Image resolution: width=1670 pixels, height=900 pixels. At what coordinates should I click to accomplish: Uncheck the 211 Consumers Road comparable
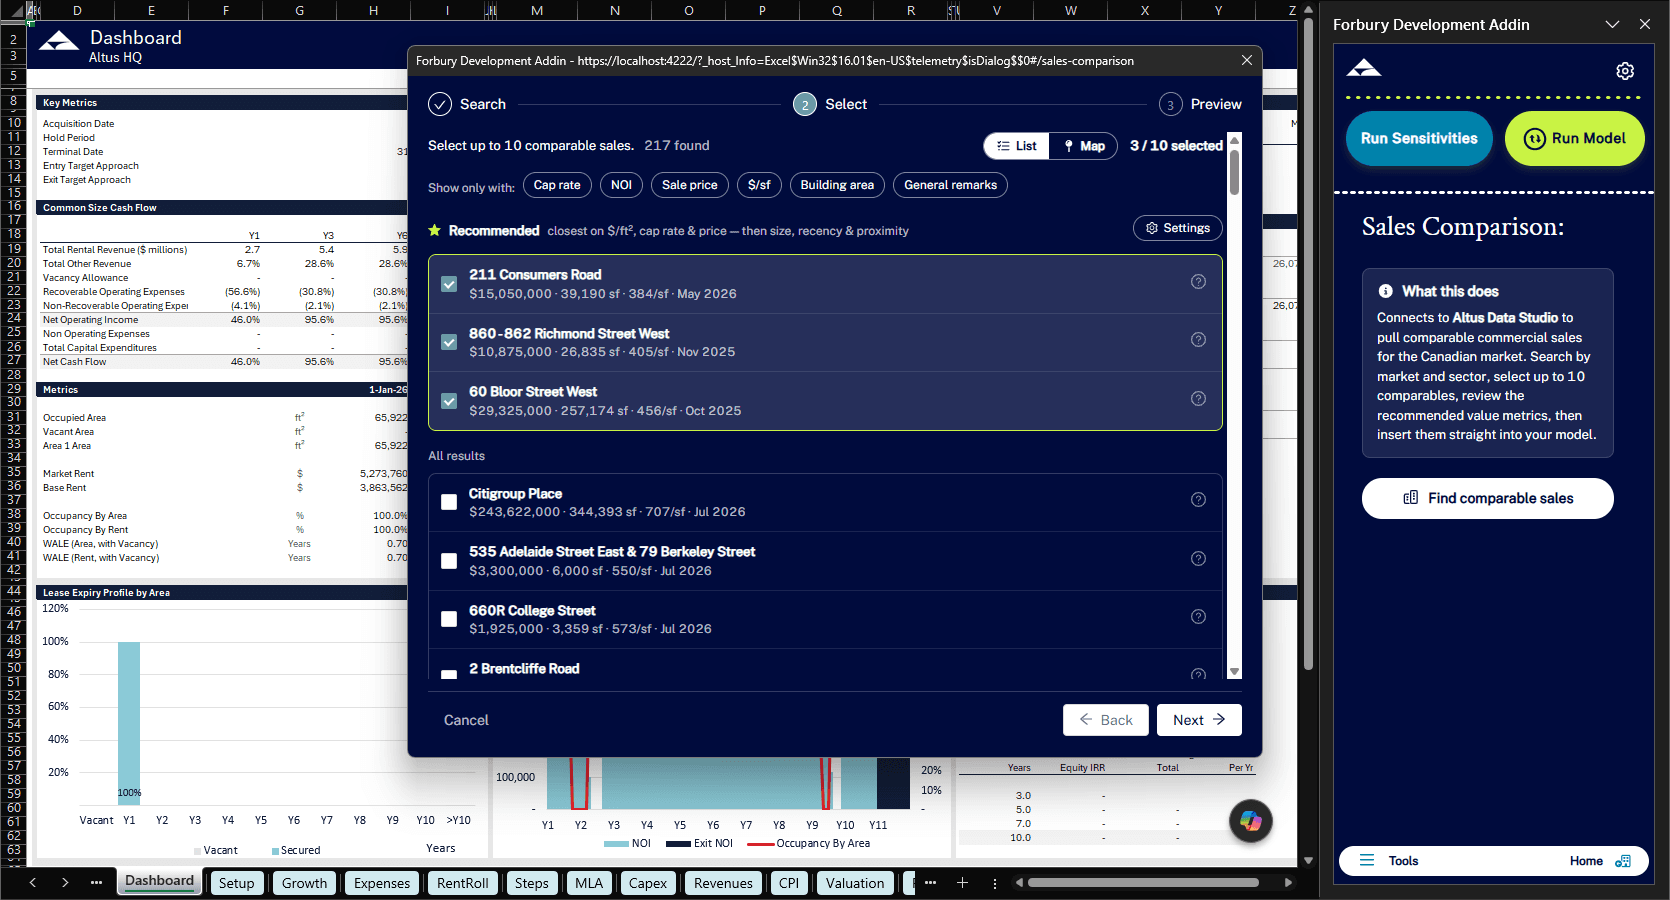click(449, 284)
